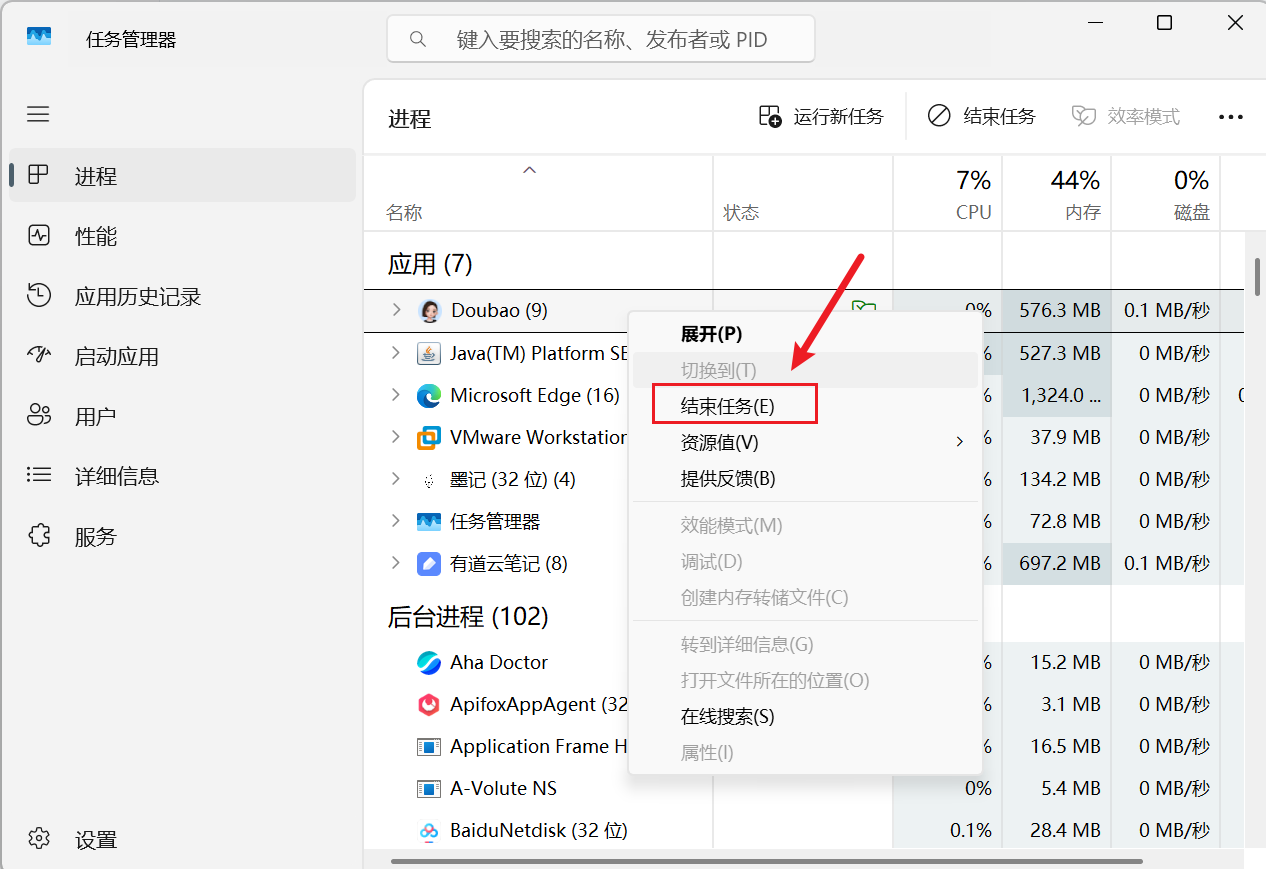This screenshot has width=1266, height=869.
Task: Expand VMware Workstation group
Action: 396,437
